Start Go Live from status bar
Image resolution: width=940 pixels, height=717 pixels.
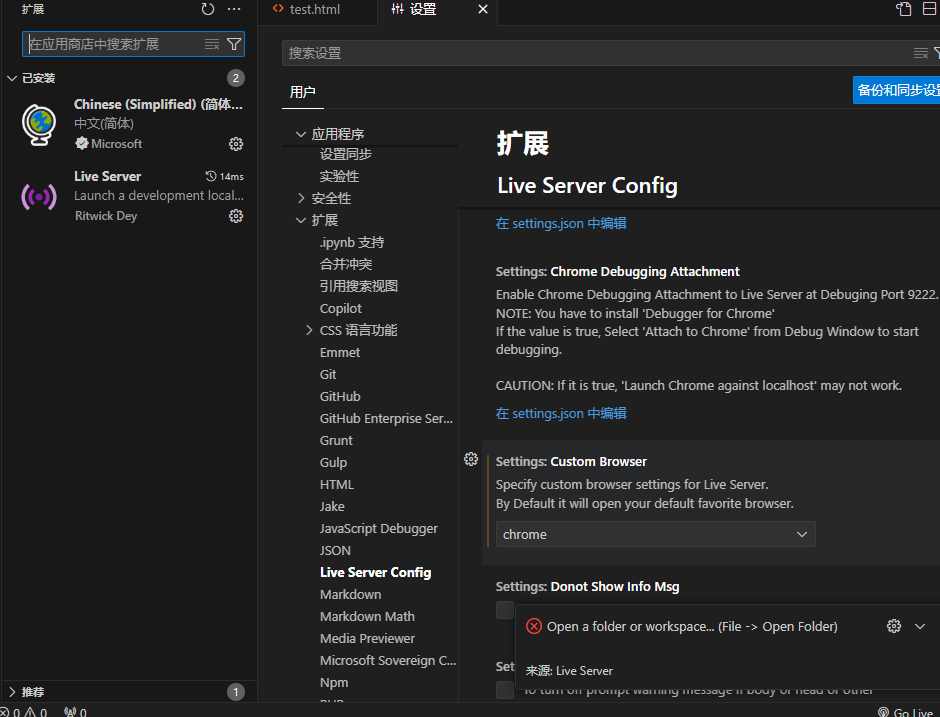click(906, 712)
